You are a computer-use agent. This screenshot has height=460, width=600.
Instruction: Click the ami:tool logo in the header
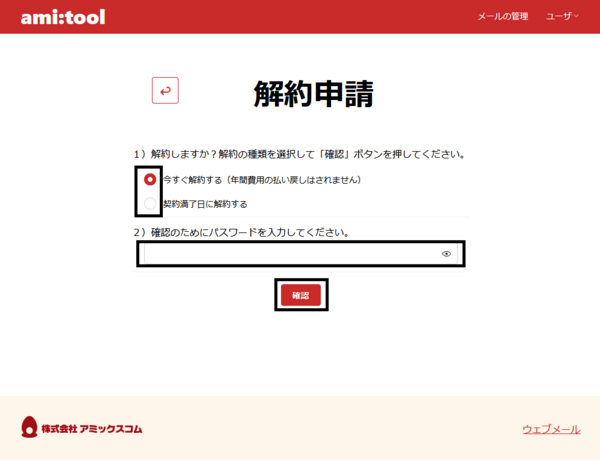click(x=62, y=17)
